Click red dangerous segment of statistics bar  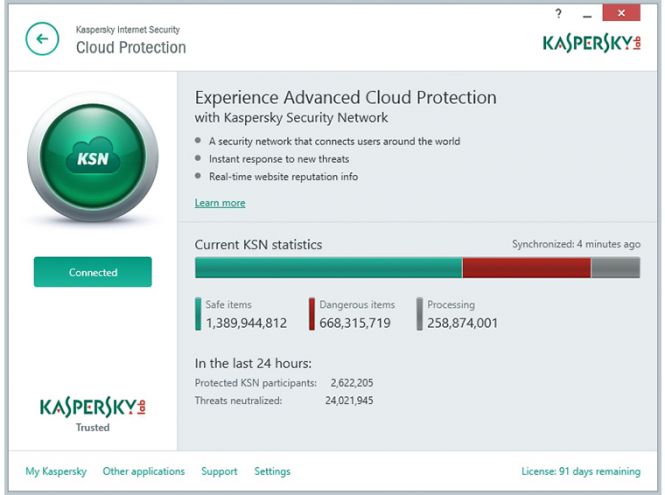coord(526,268)
